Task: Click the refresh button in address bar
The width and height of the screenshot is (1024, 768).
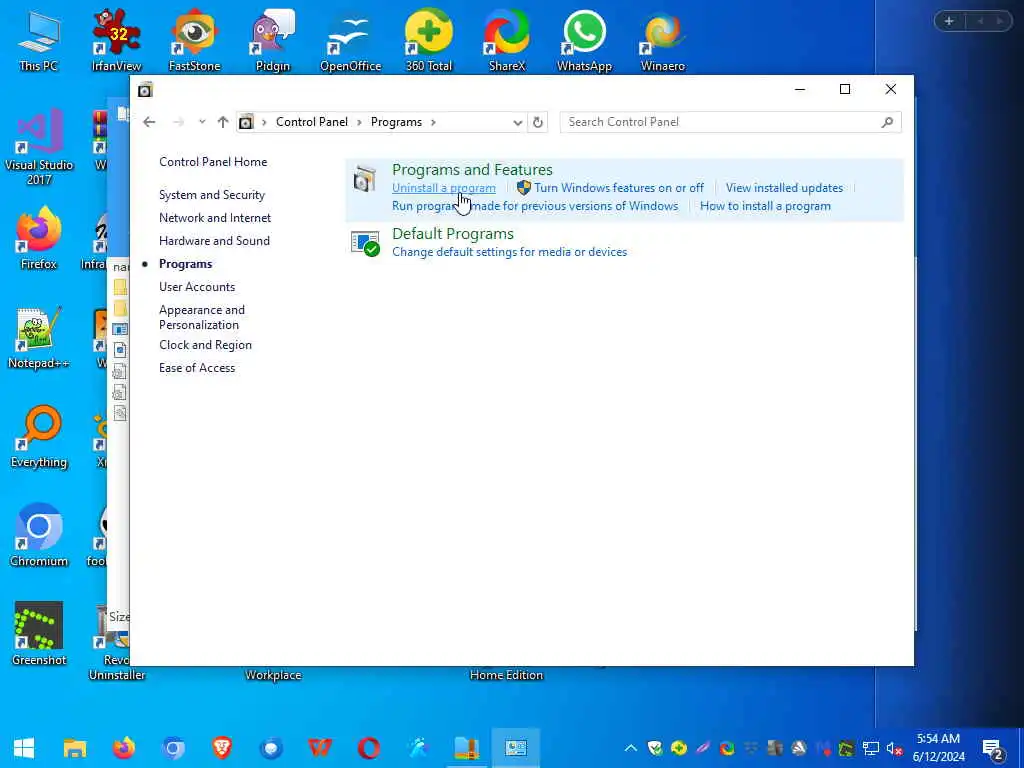Action: (x=537, y=122)
